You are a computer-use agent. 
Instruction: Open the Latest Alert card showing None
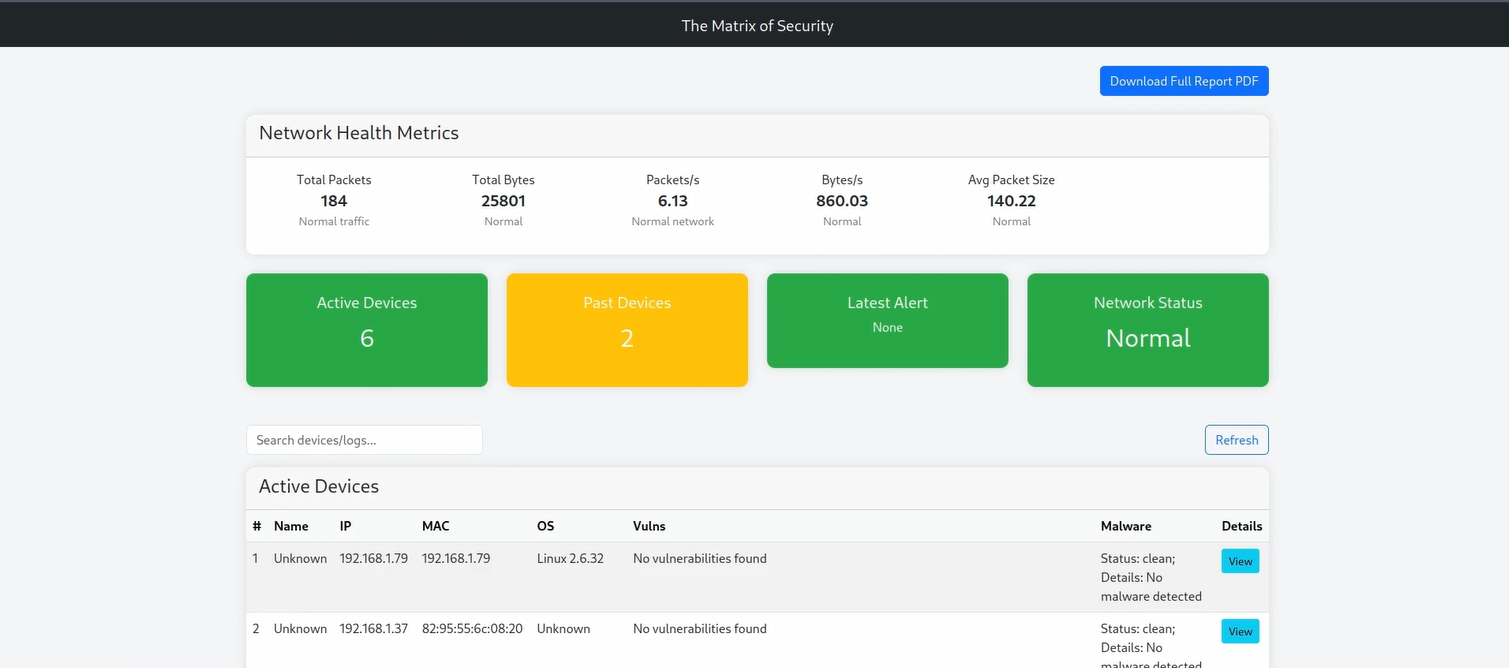887,320
